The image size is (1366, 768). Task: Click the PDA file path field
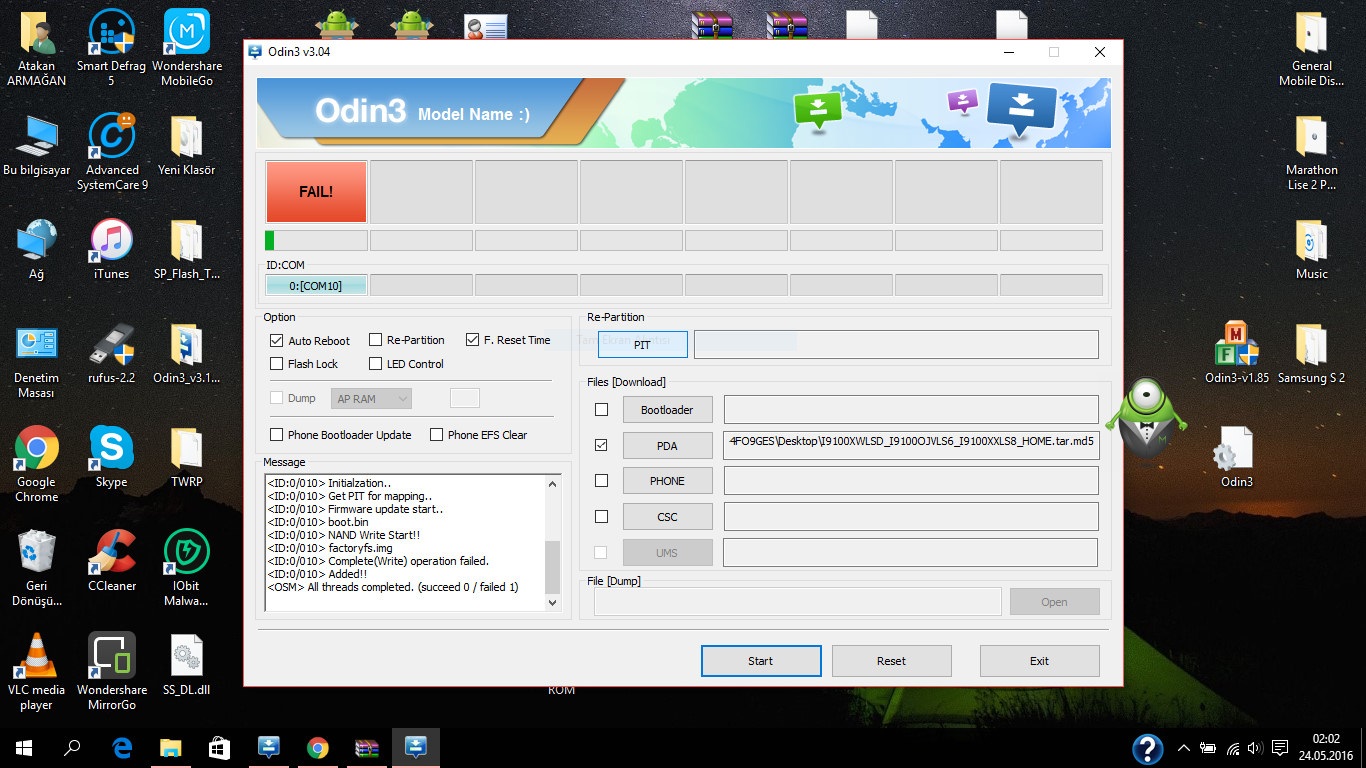coord(911,445)
